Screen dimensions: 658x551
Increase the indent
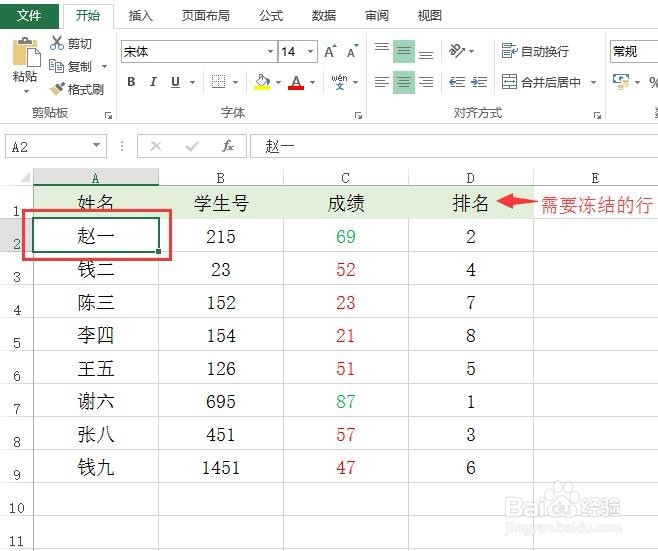(479, 82)
